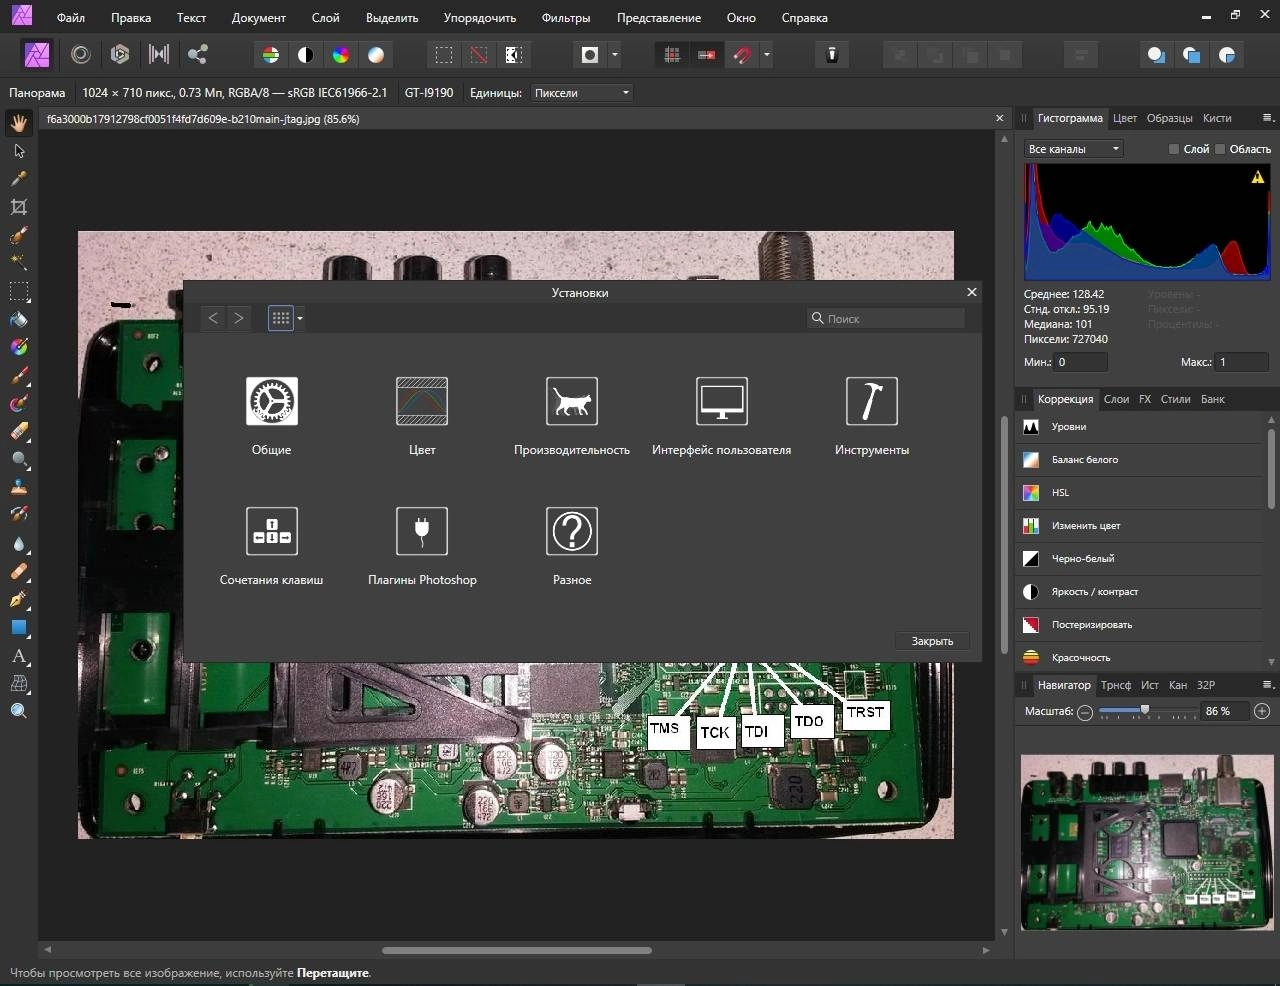
Task: Toggle Quick Mask mode
Action: (x=590, y=55)
